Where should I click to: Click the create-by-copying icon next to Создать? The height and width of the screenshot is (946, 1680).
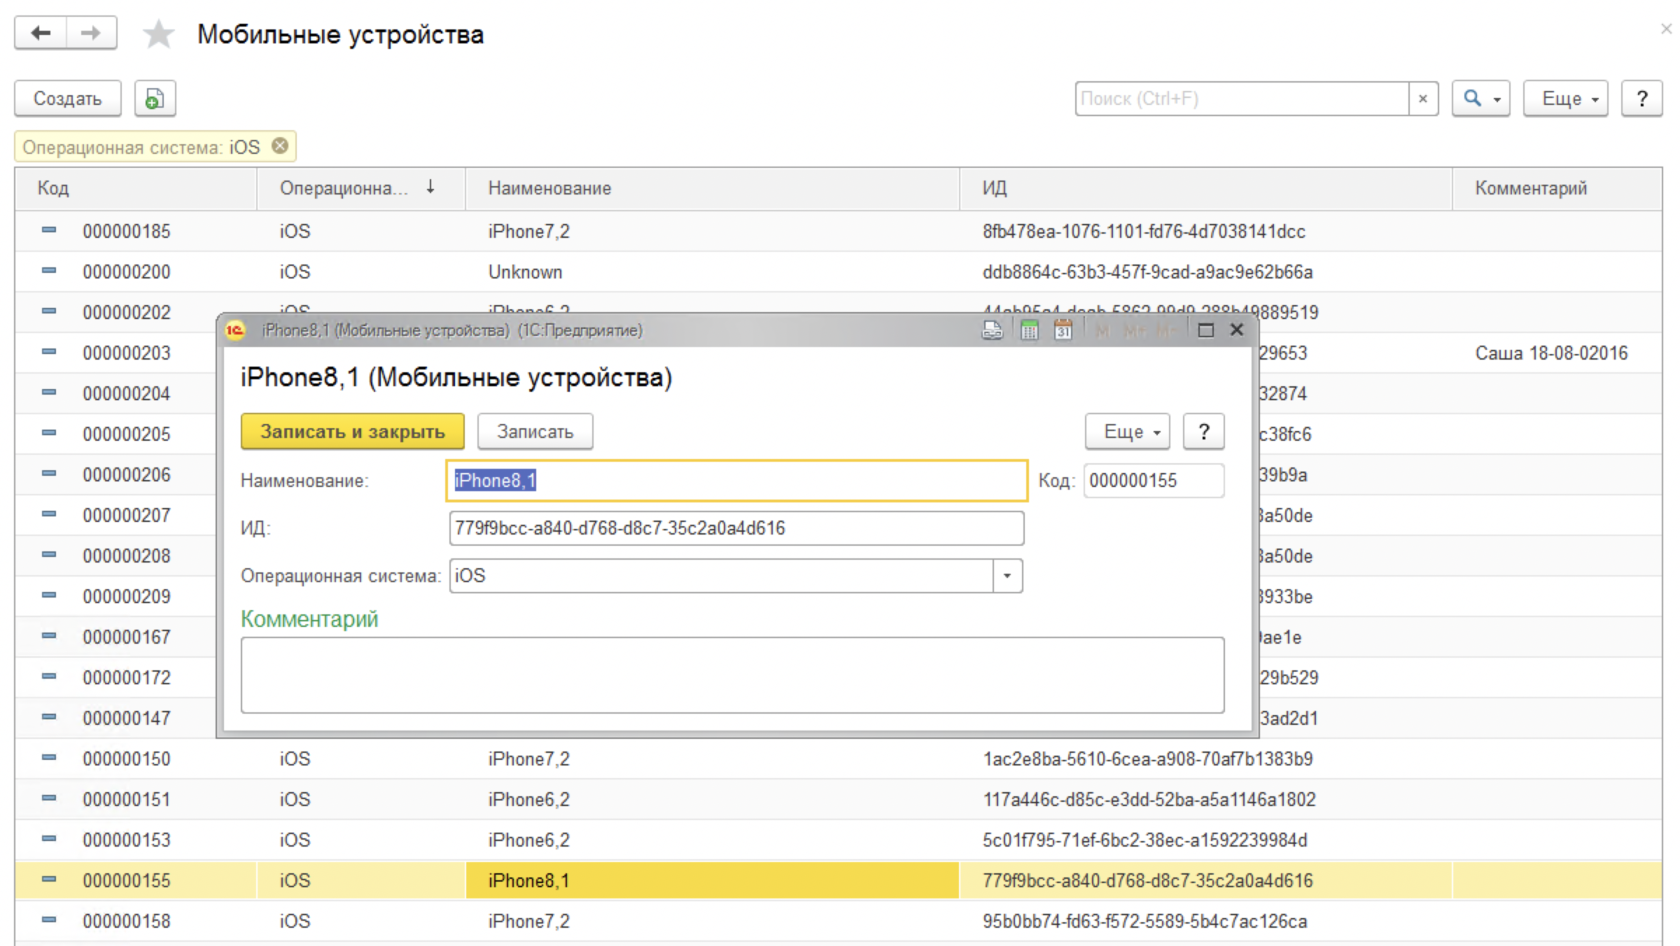155,98
